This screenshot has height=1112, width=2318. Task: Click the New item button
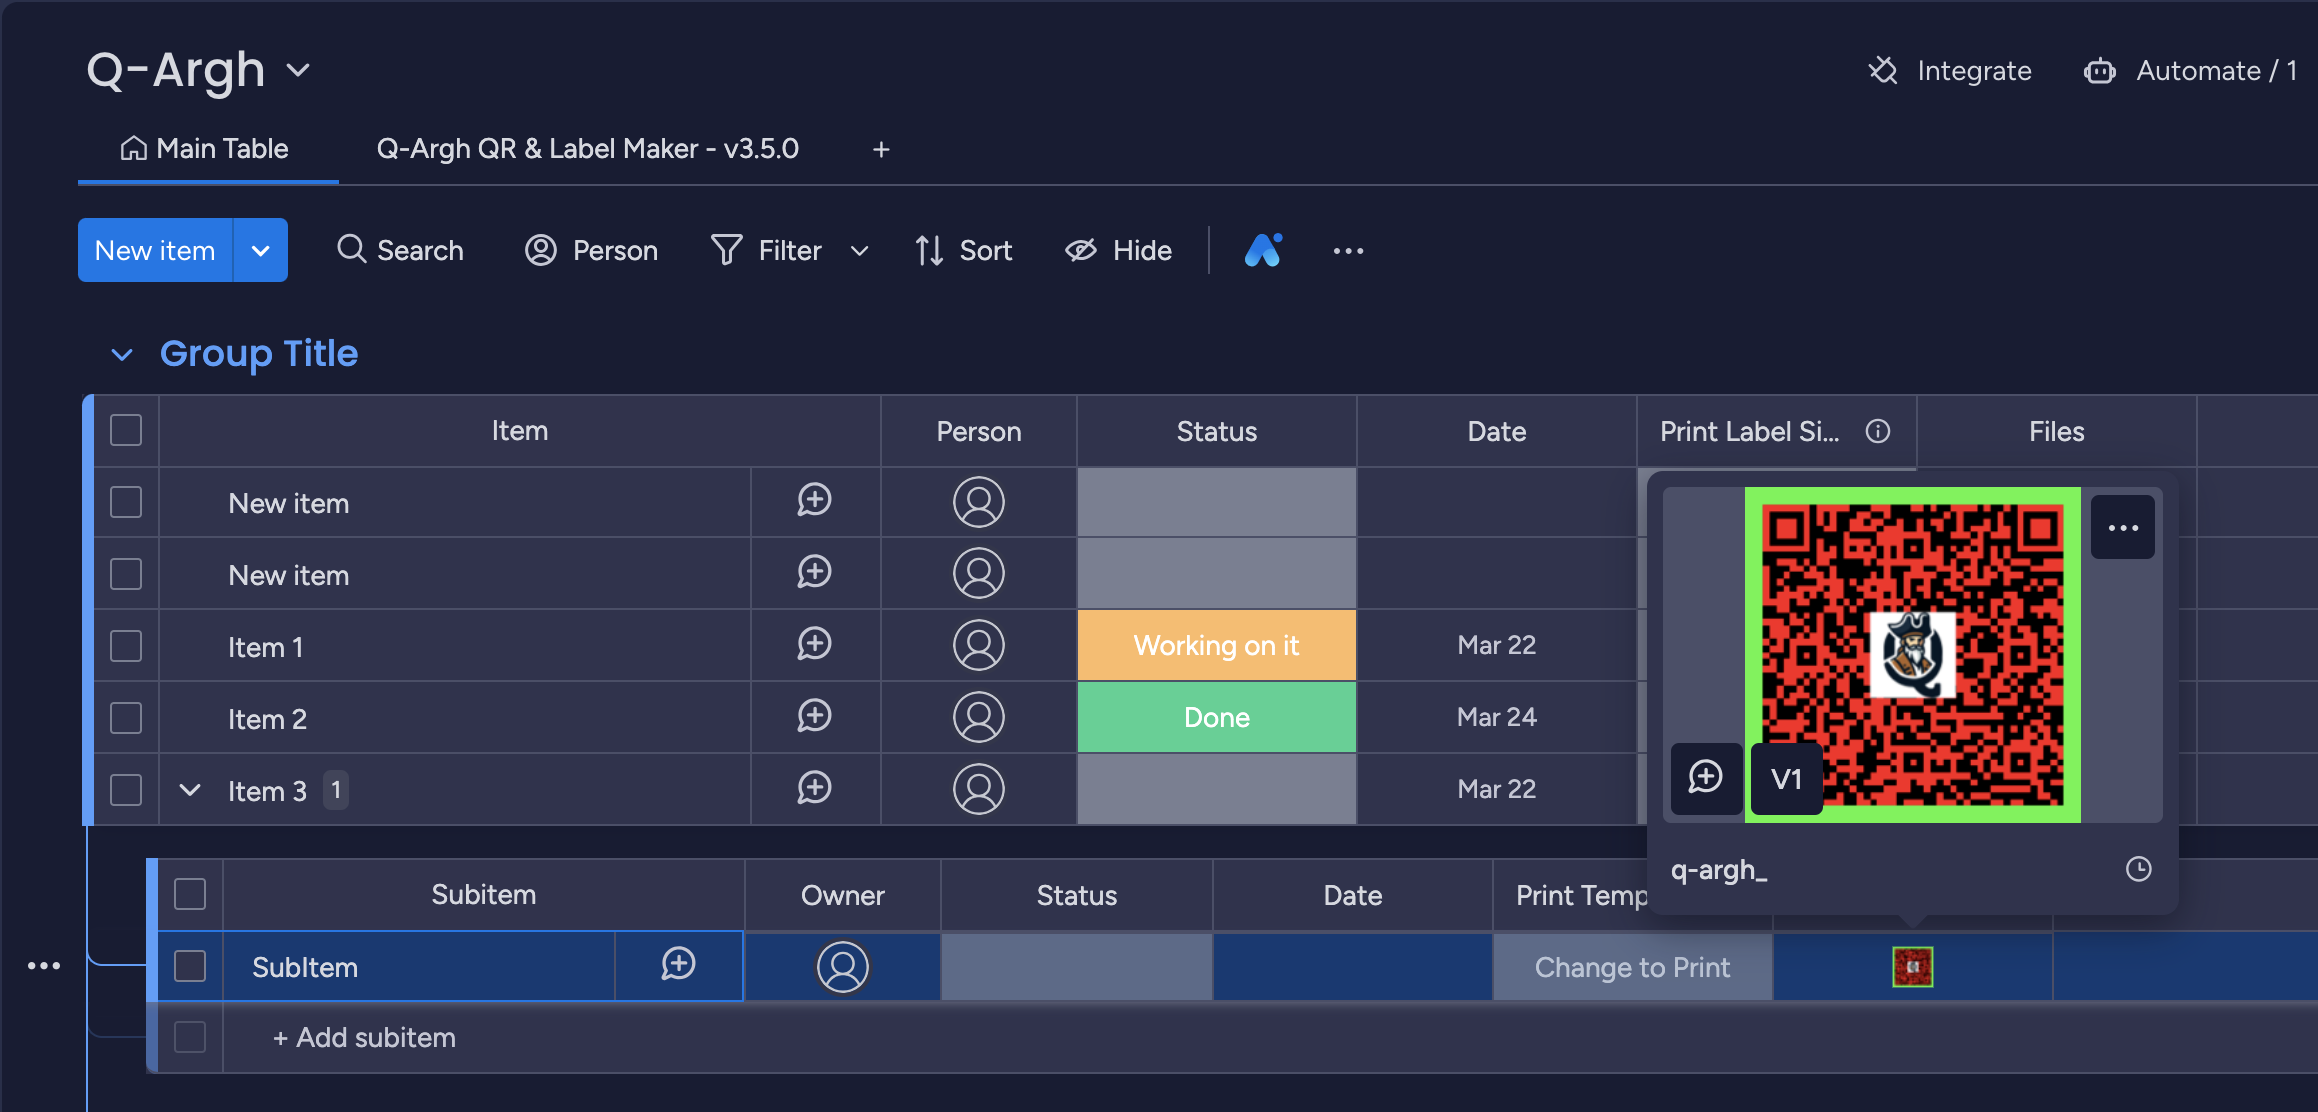(154, 248)
